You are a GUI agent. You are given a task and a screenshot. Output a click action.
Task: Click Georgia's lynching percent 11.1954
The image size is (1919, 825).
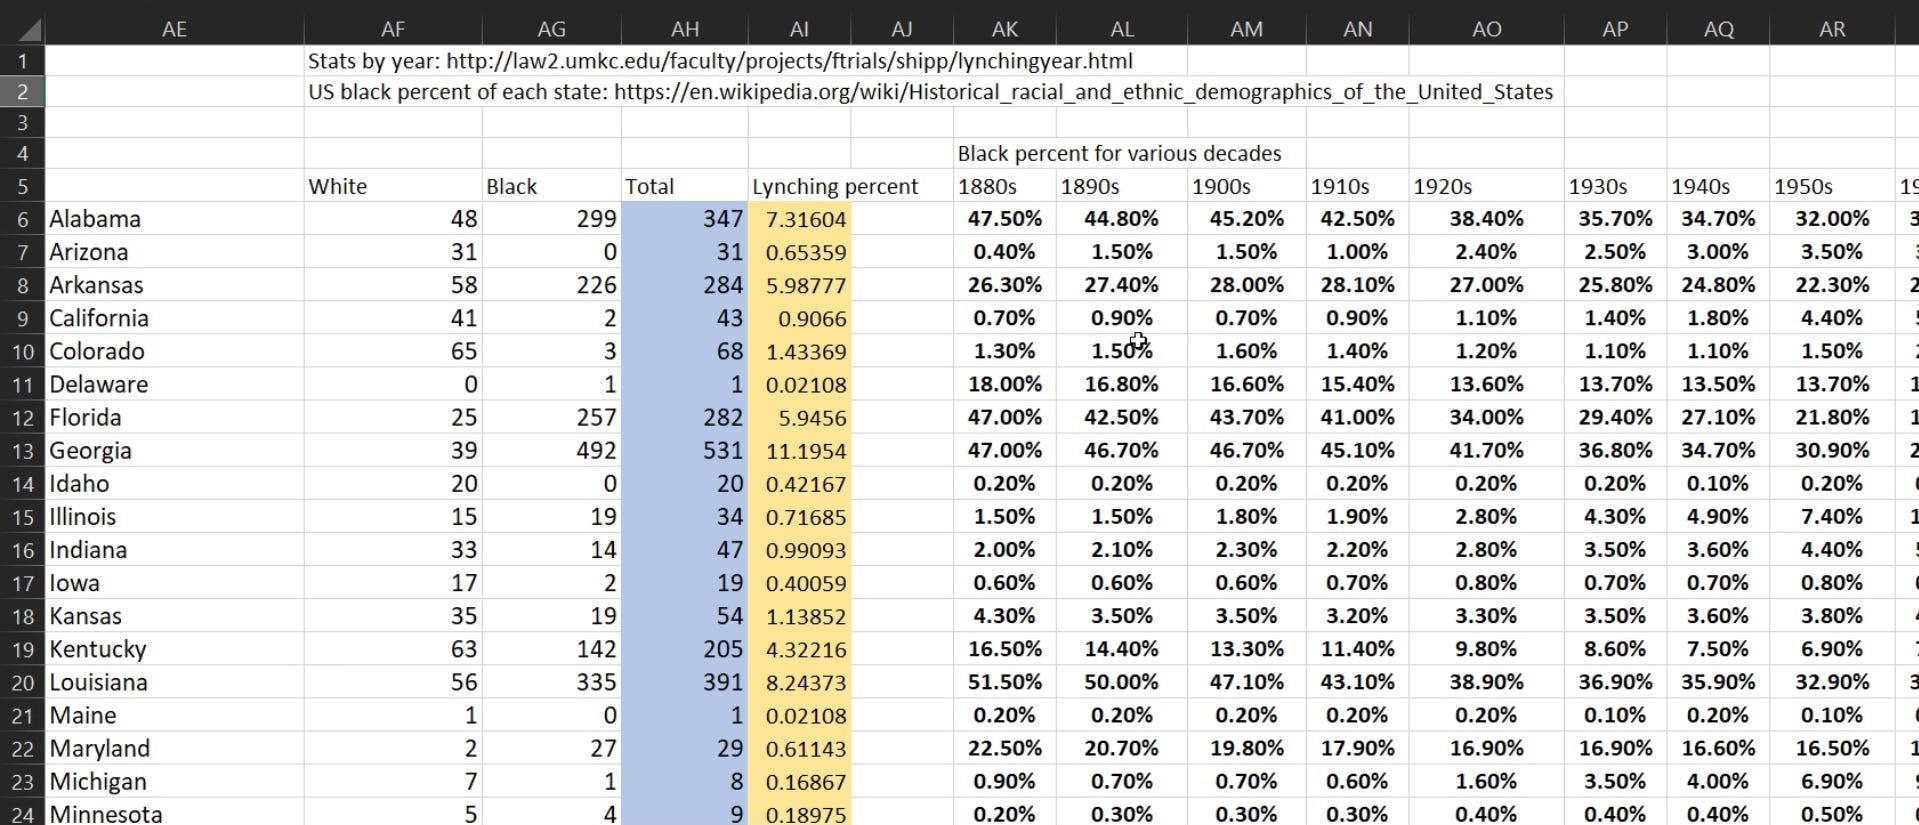(x=799, y=451)
